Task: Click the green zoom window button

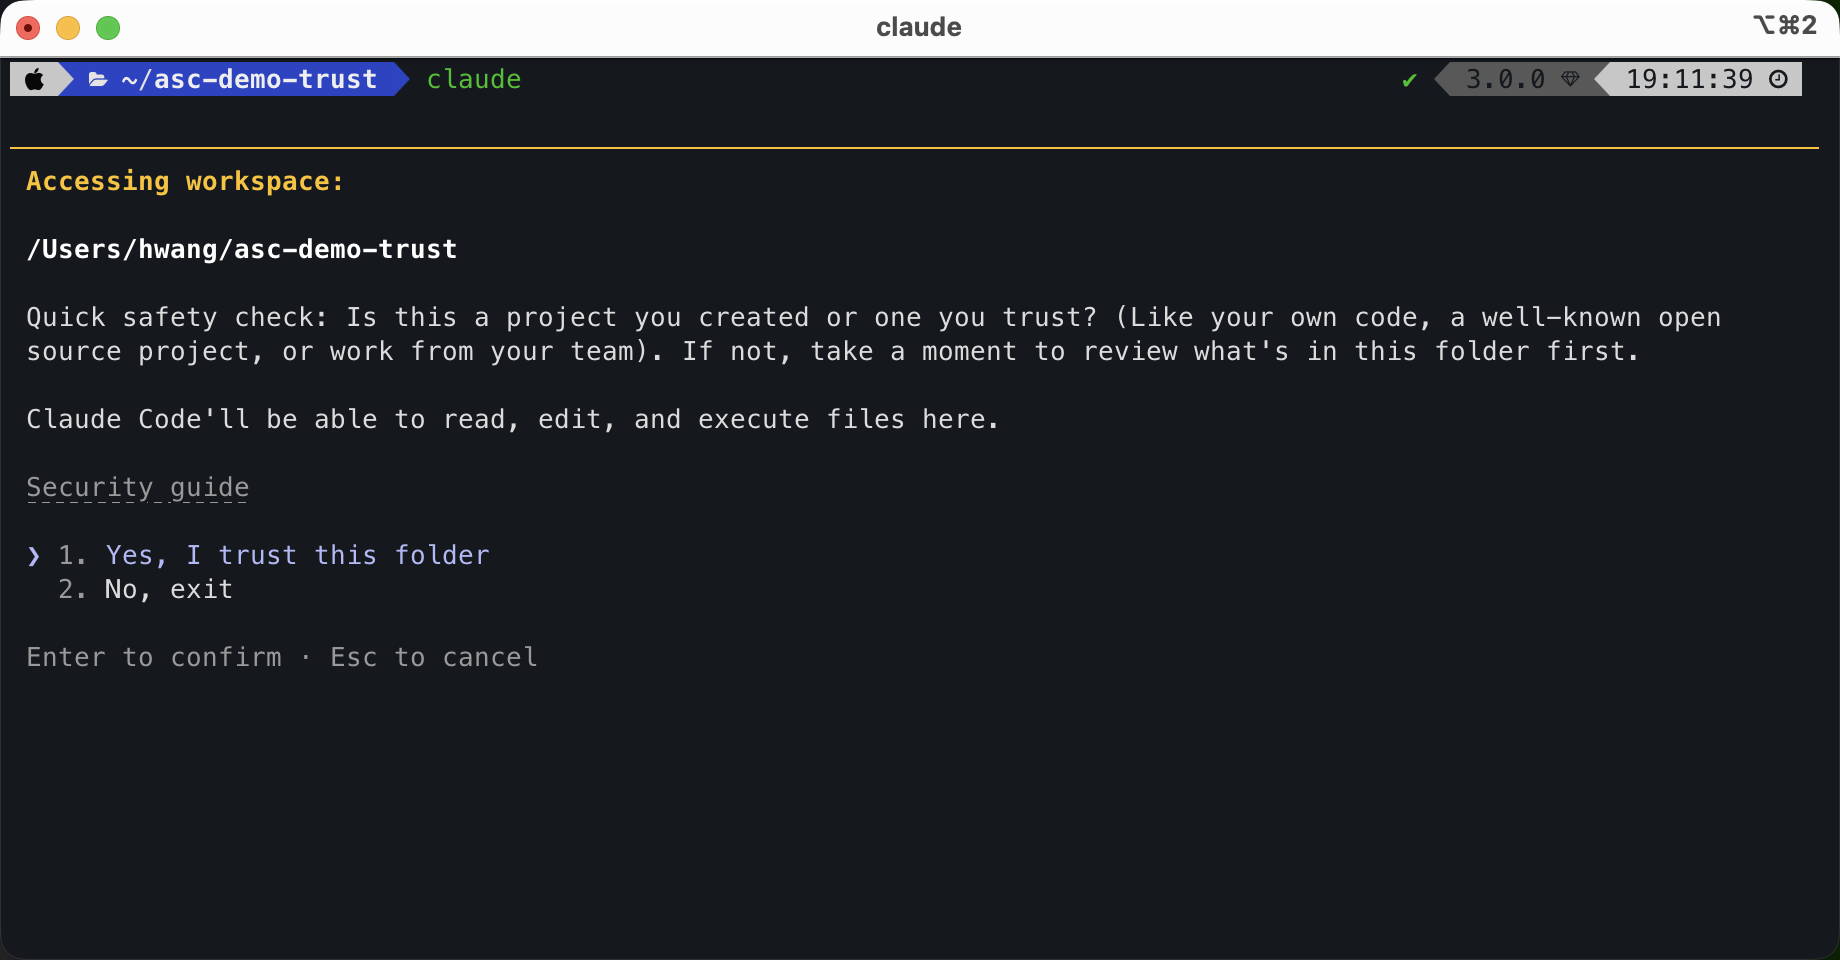Action: pyautogui.click(x=108, y=28)
